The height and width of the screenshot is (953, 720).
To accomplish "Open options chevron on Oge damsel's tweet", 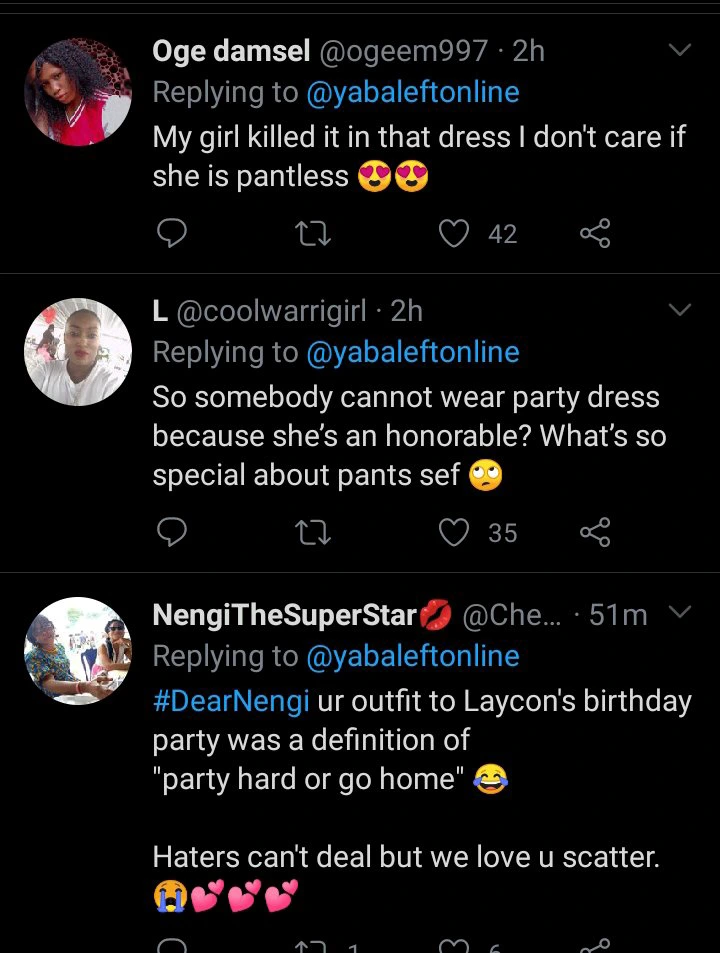I will (x=680, y=50).
